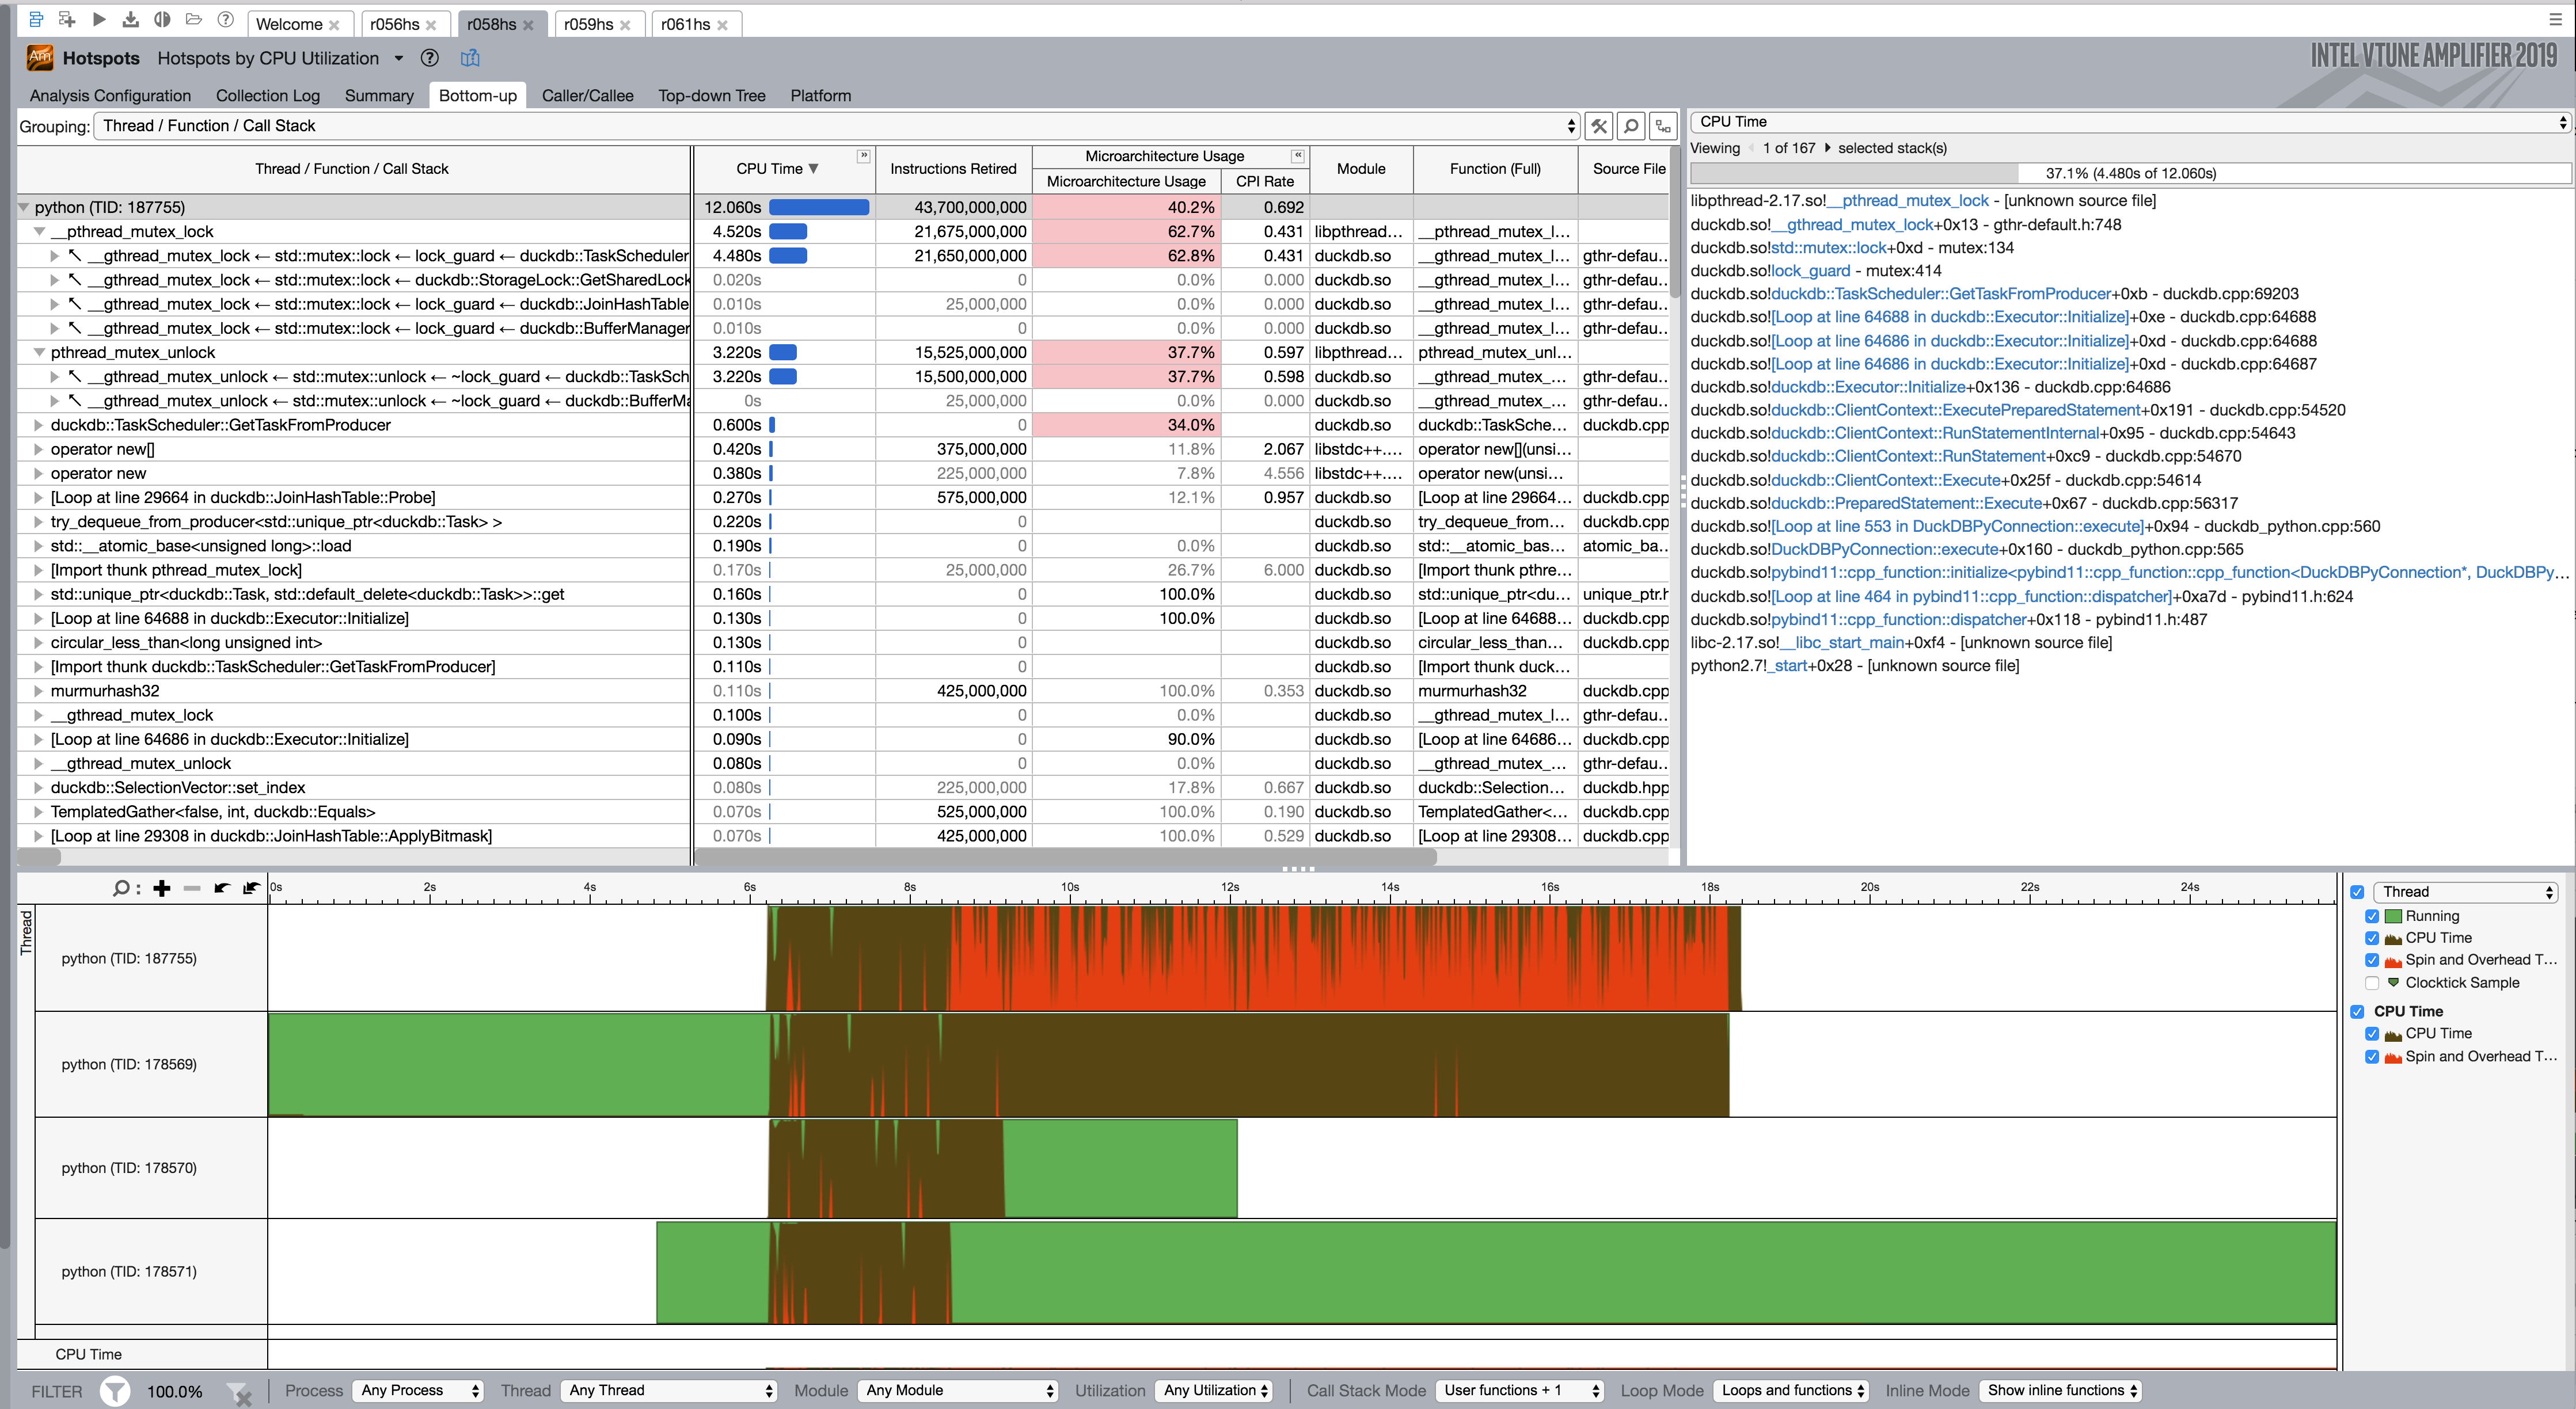
Task: Open the Call Stack Mode dropdown
Action: pyautogui.click(x=1520, y=1391)
